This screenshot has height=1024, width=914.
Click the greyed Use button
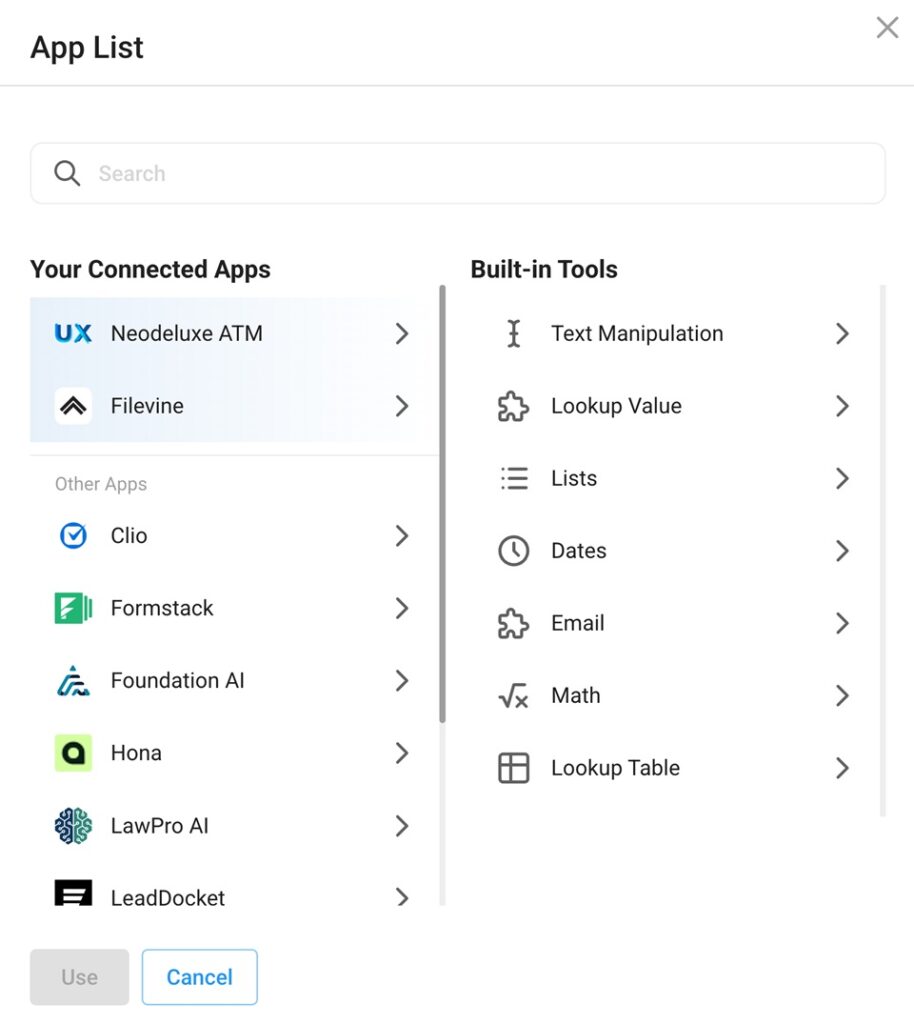(x=80, y=977)
